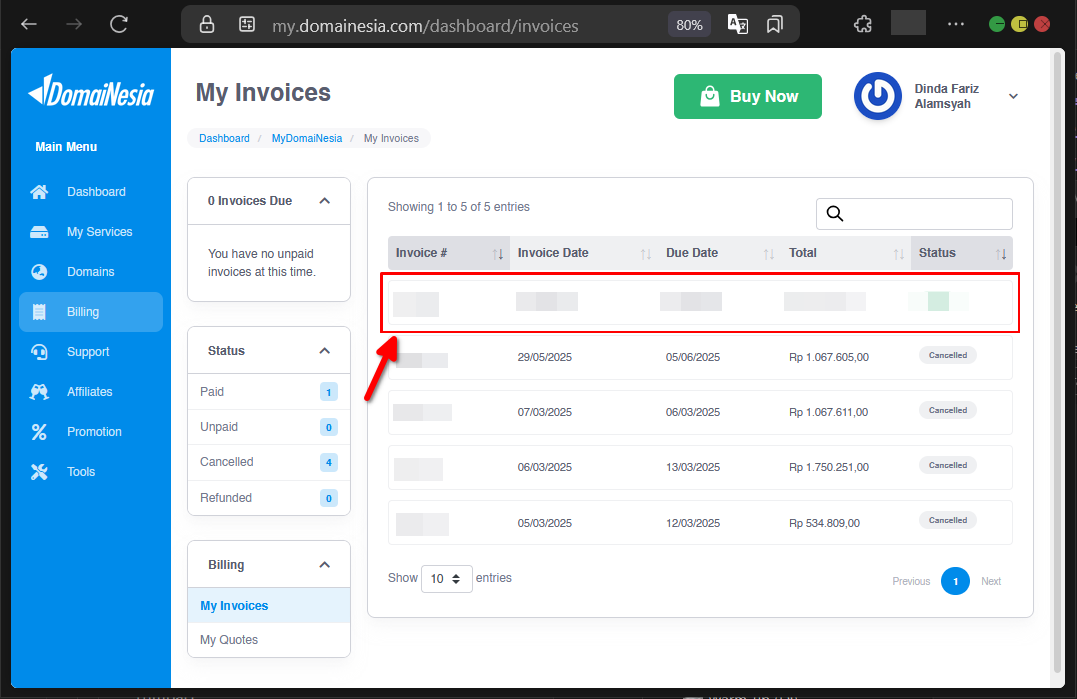Click the Tools wrench icon

click(x=39, y=472)
